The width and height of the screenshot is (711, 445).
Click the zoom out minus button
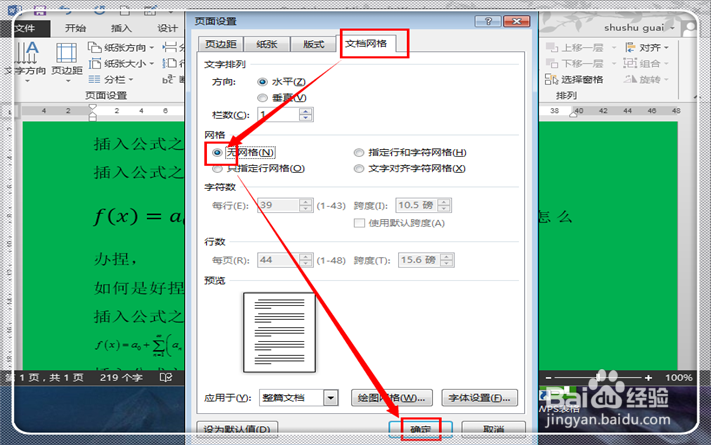548,378
